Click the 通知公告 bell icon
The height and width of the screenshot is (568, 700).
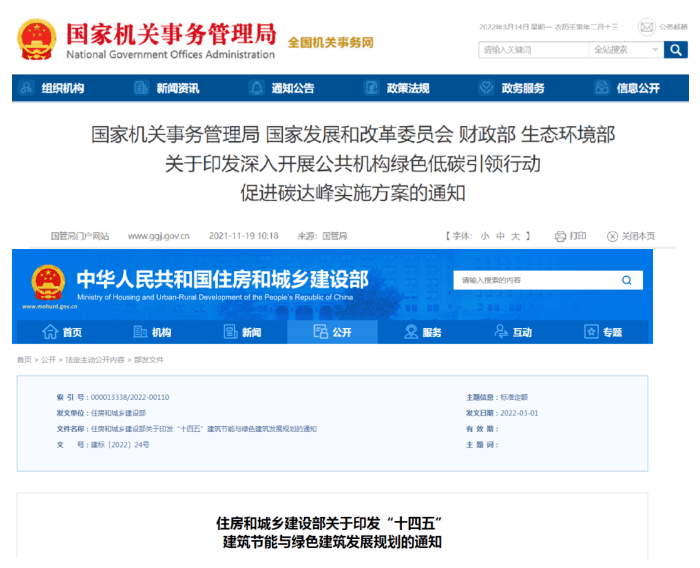coord(257,88)
